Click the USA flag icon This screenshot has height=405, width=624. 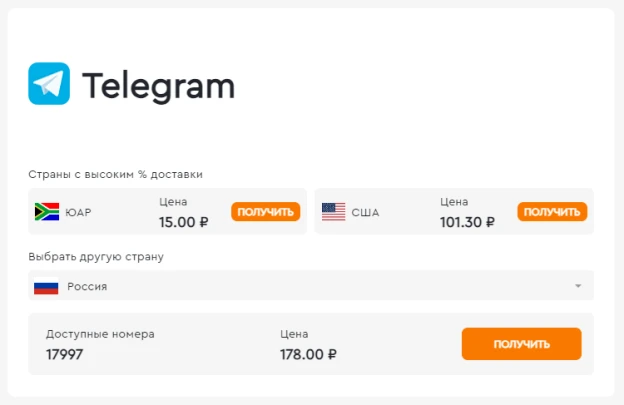333,212
